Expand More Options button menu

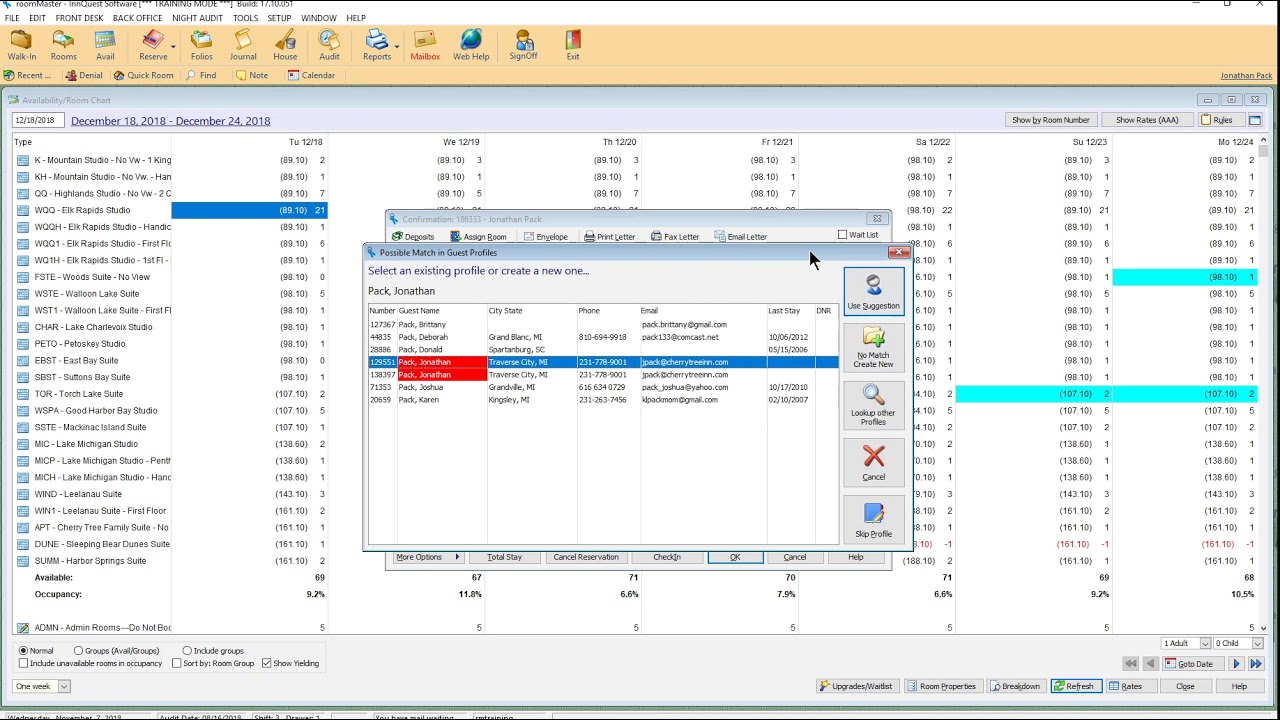(x=427, y=557)
